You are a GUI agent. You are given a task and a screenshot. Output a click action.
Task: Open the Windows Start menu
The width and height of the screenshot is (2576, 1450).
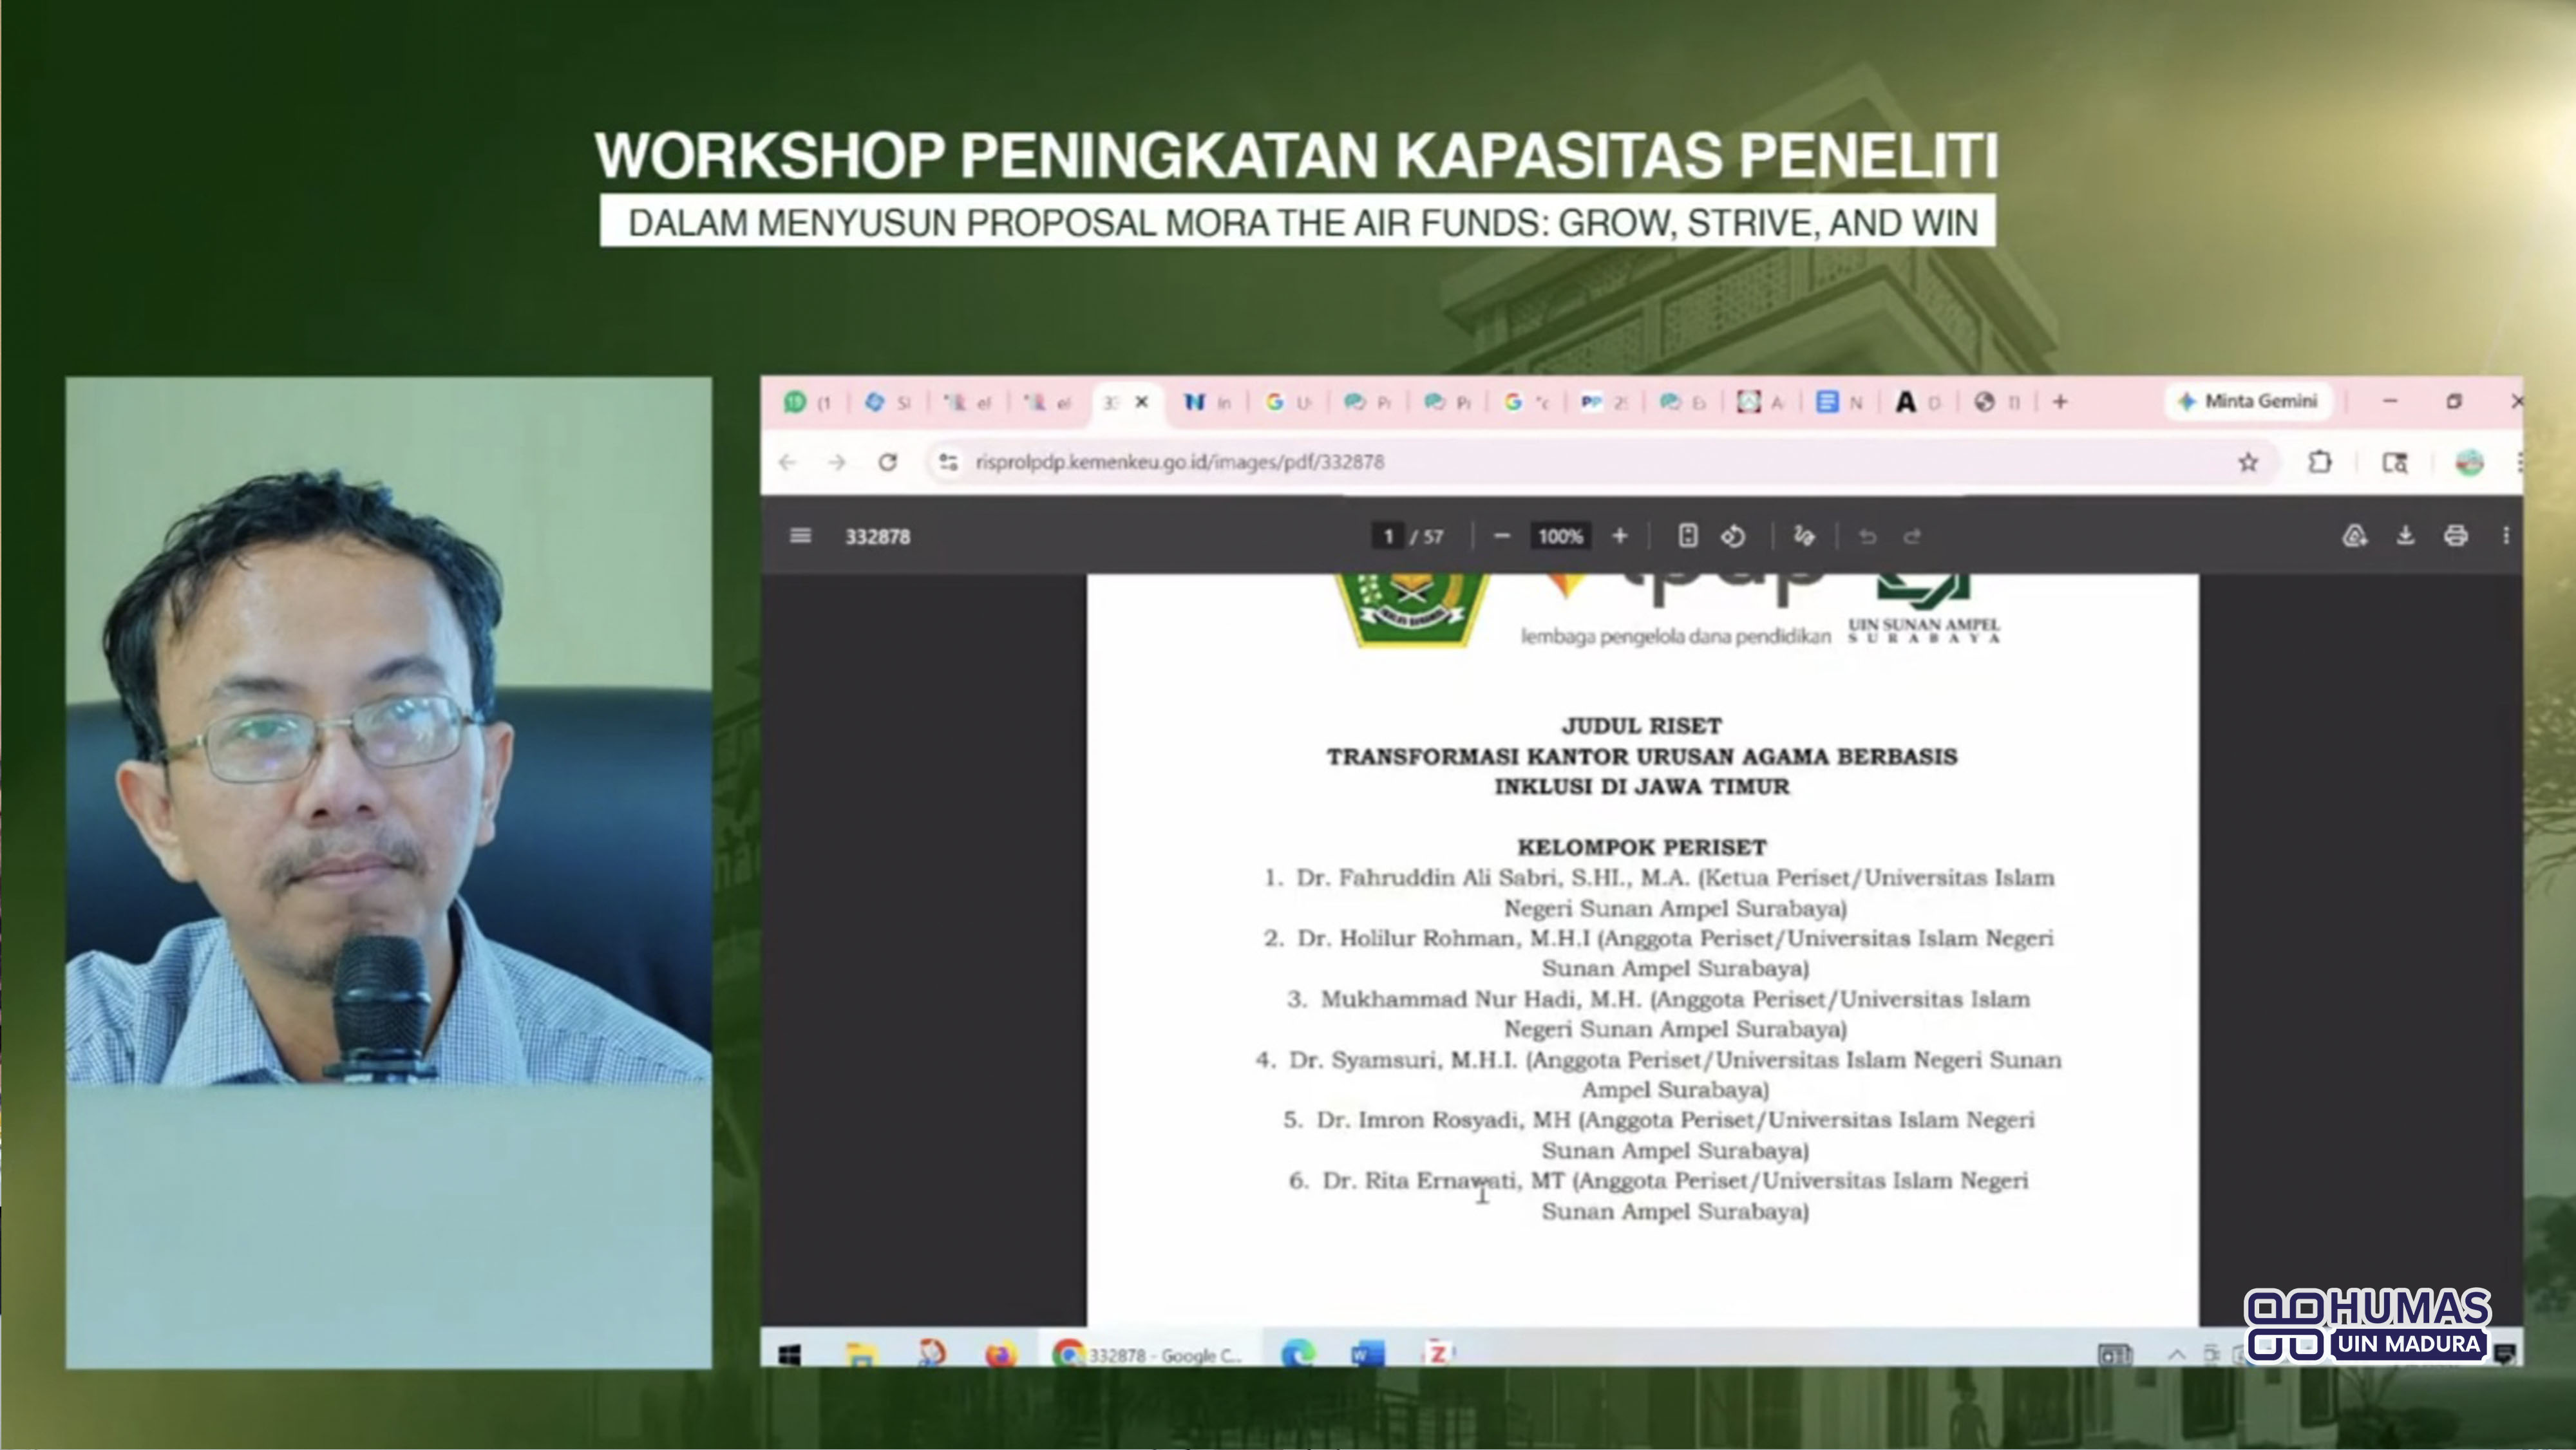pos(789,1355)
